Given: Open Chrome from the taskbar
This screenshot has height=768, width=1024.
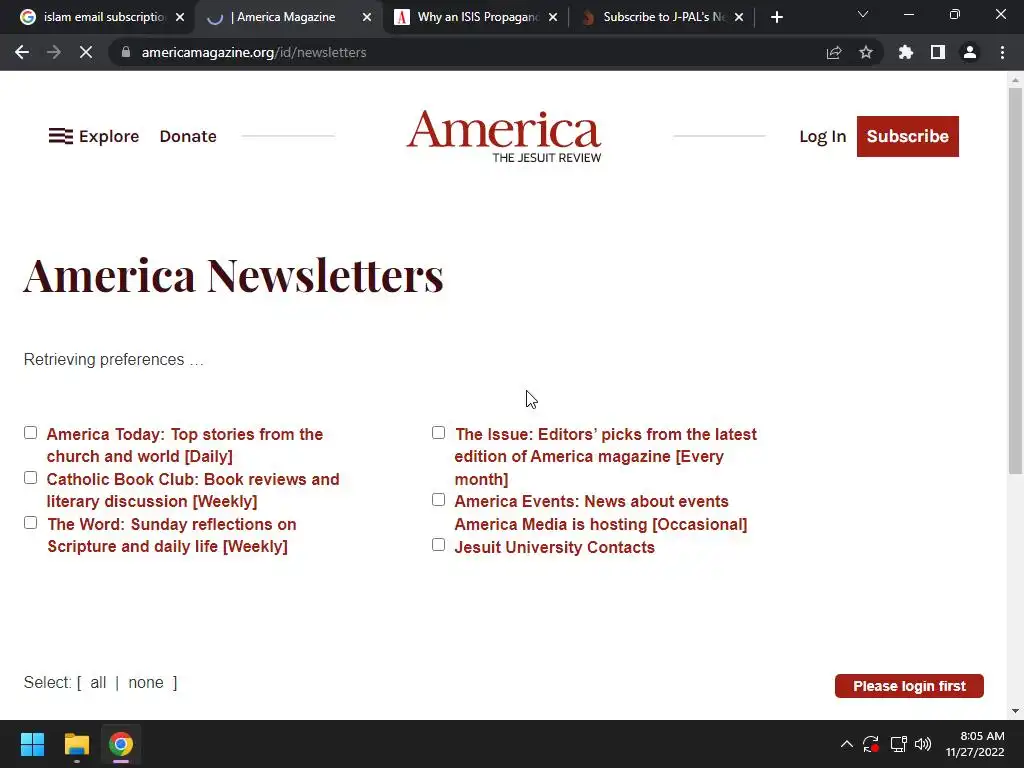Looking at the screenshot, I should coord(121,744).
